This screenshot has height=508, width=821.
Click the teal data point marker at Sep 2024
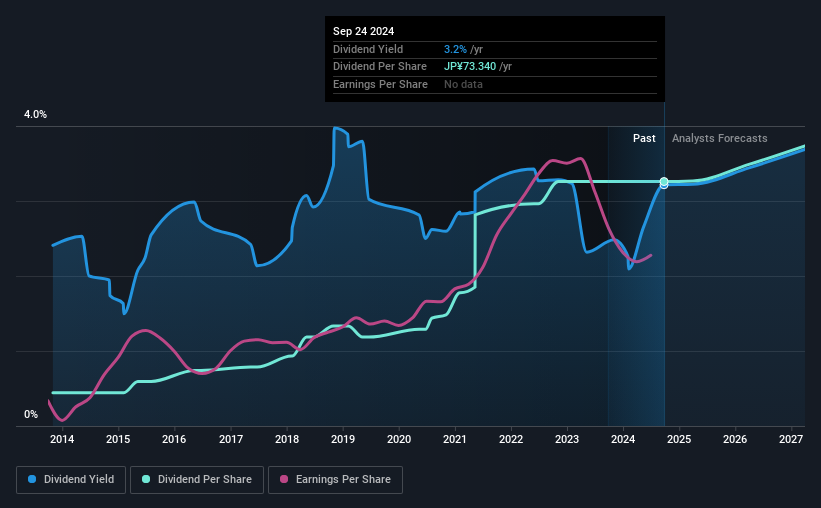[664, 182]
